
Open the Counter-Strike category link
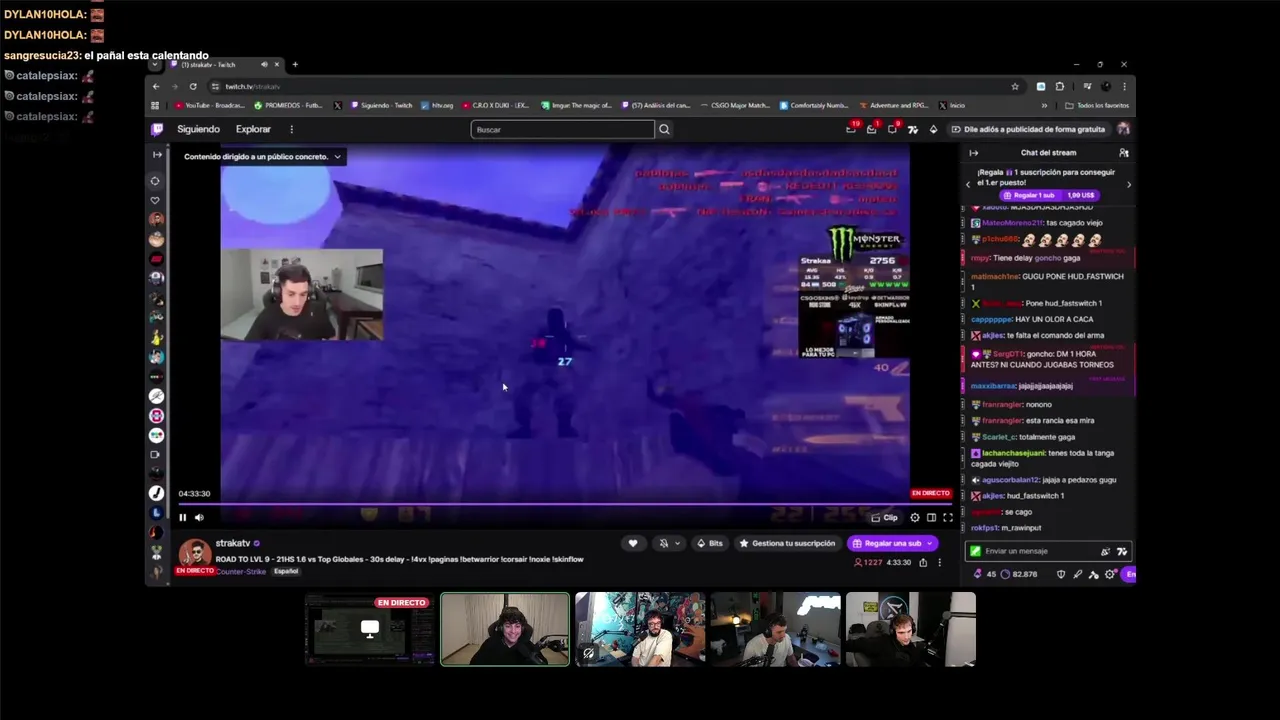coord(242,571)
